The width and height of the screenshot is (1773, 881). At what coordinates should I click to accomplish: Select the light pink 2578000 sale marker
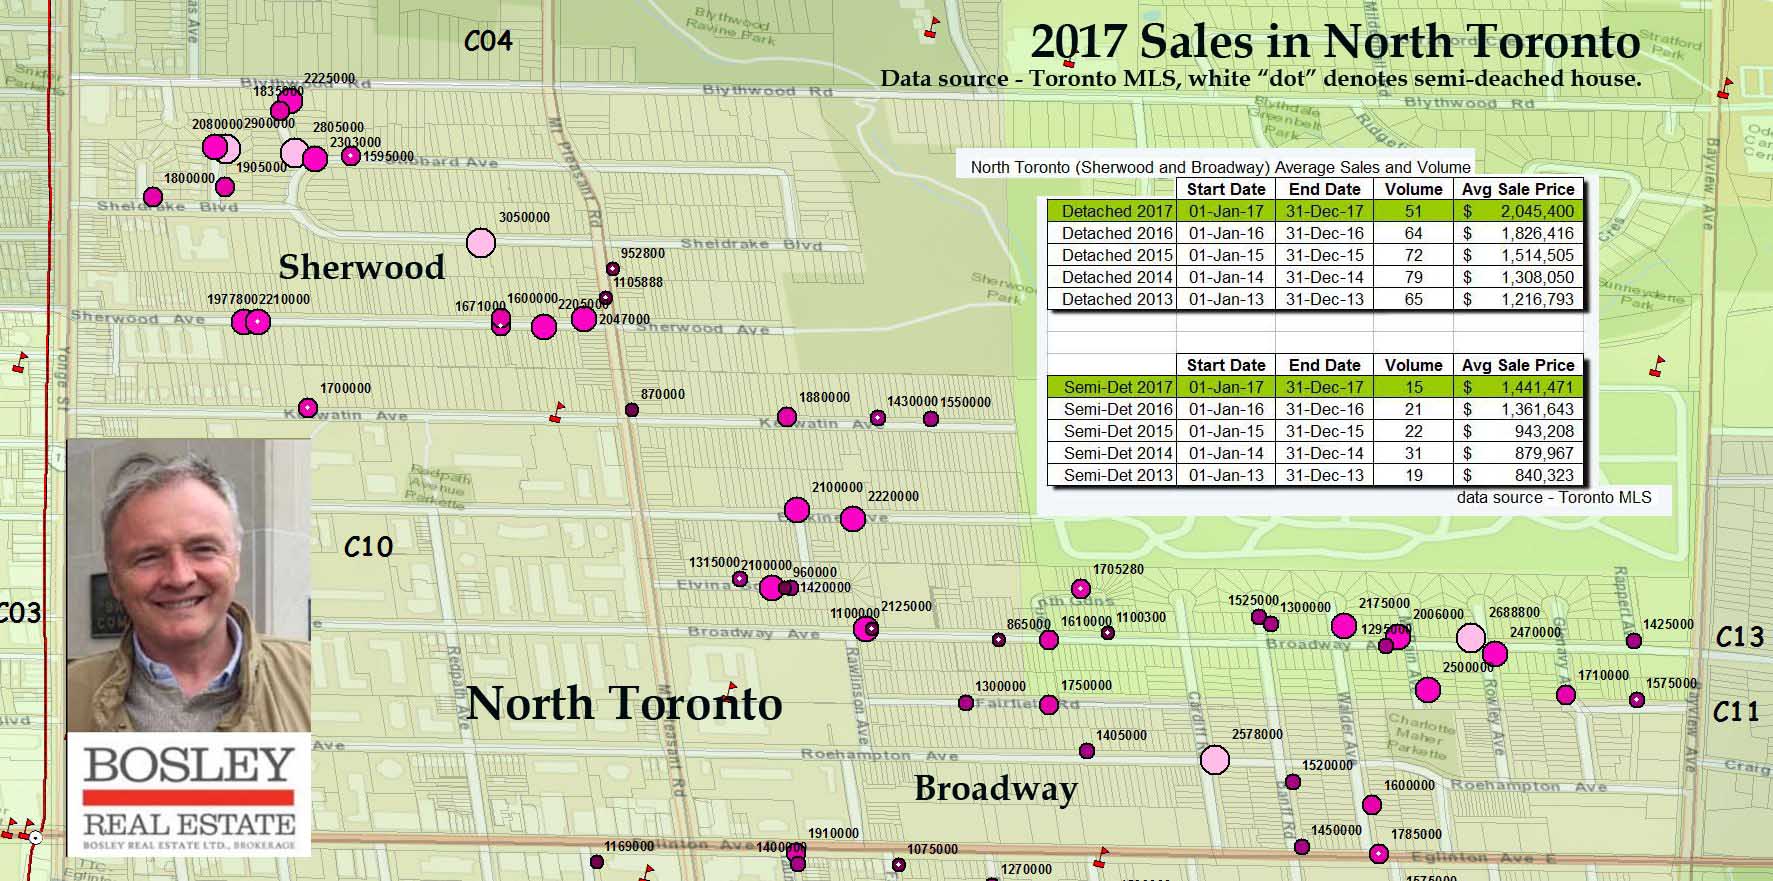click(x=1215, y=760)
